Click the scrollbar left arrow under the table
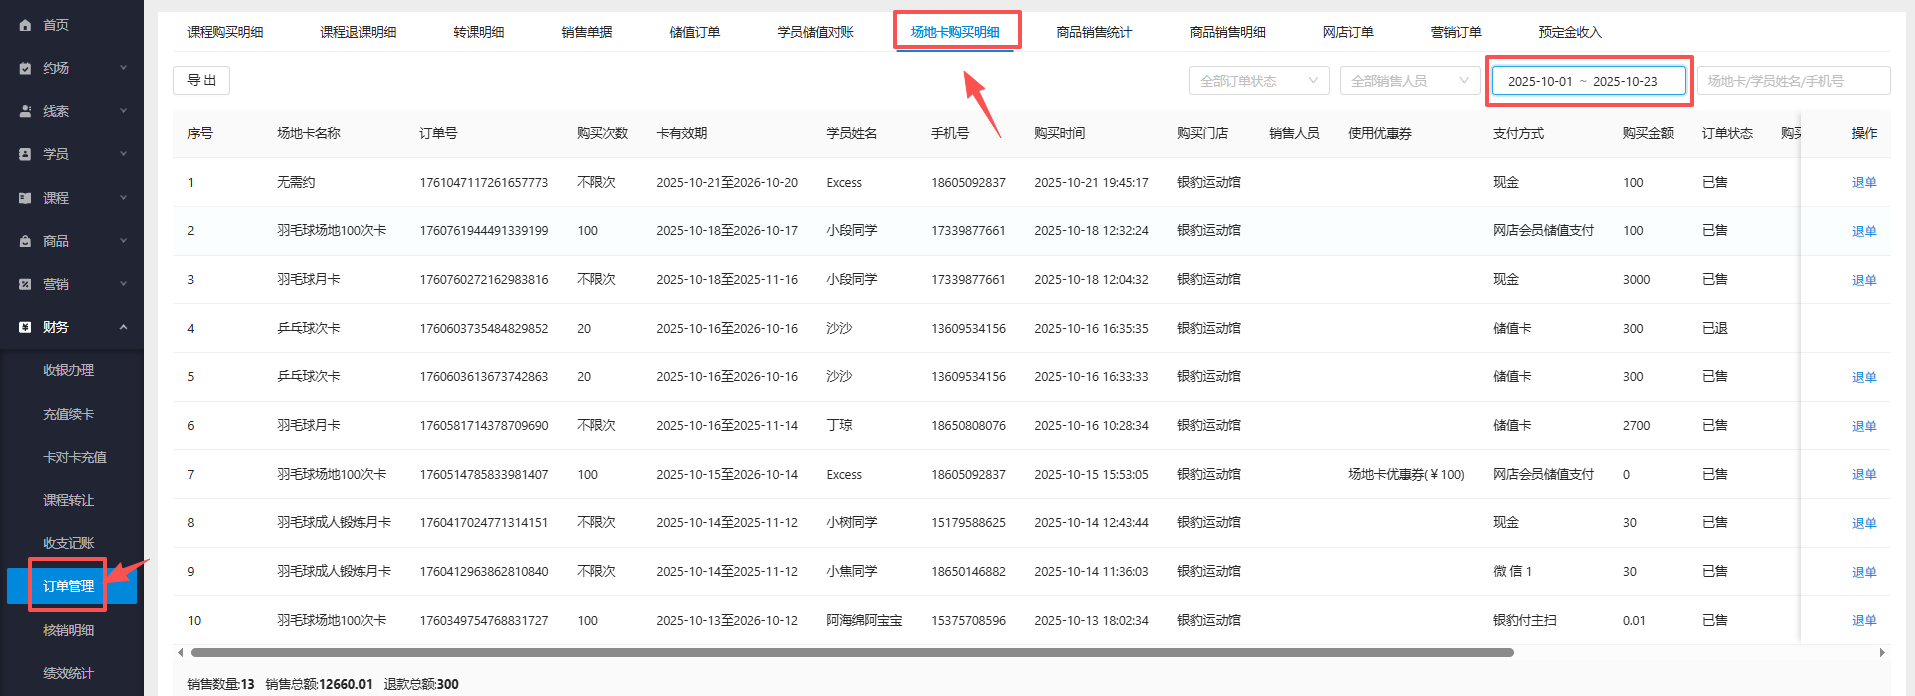Viewport: 1915px width, 696px height. [180, 653]
